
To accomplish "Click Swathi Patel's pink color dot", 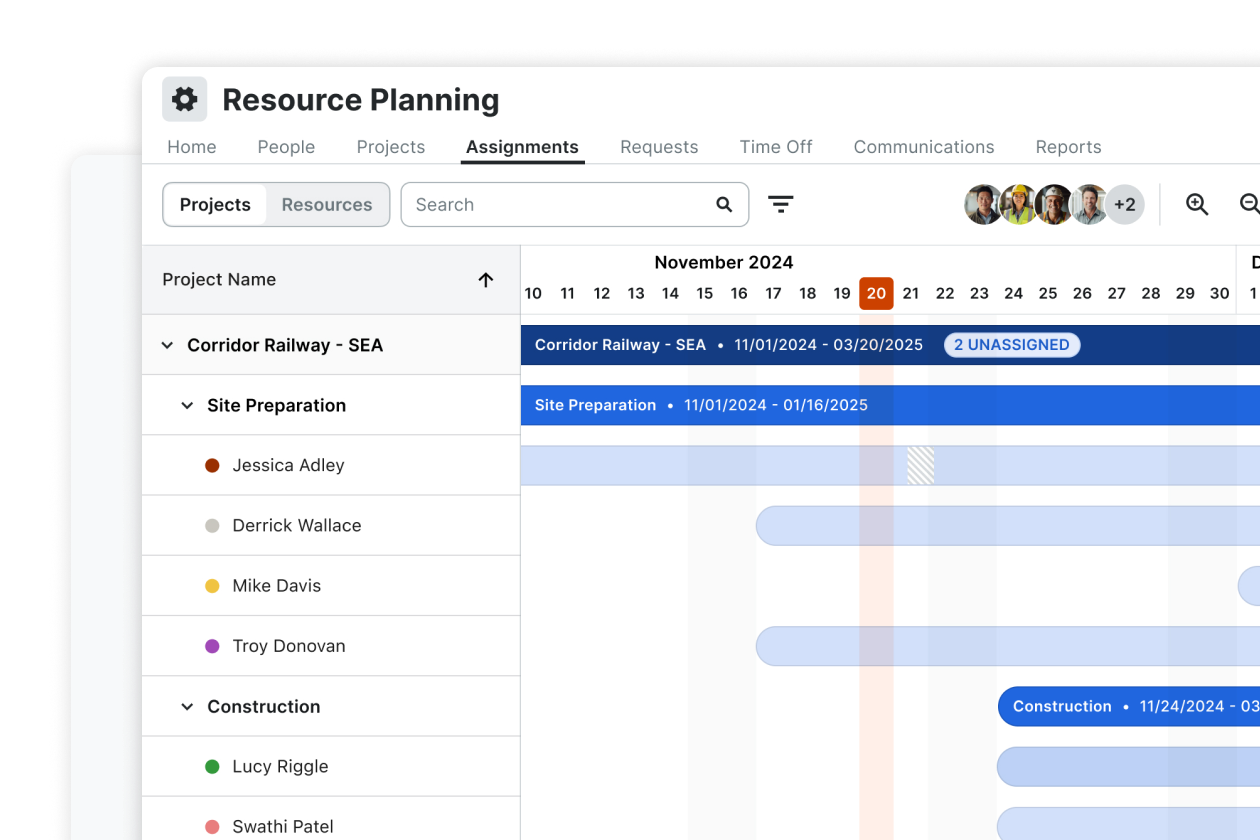I will tap(212, 827).
